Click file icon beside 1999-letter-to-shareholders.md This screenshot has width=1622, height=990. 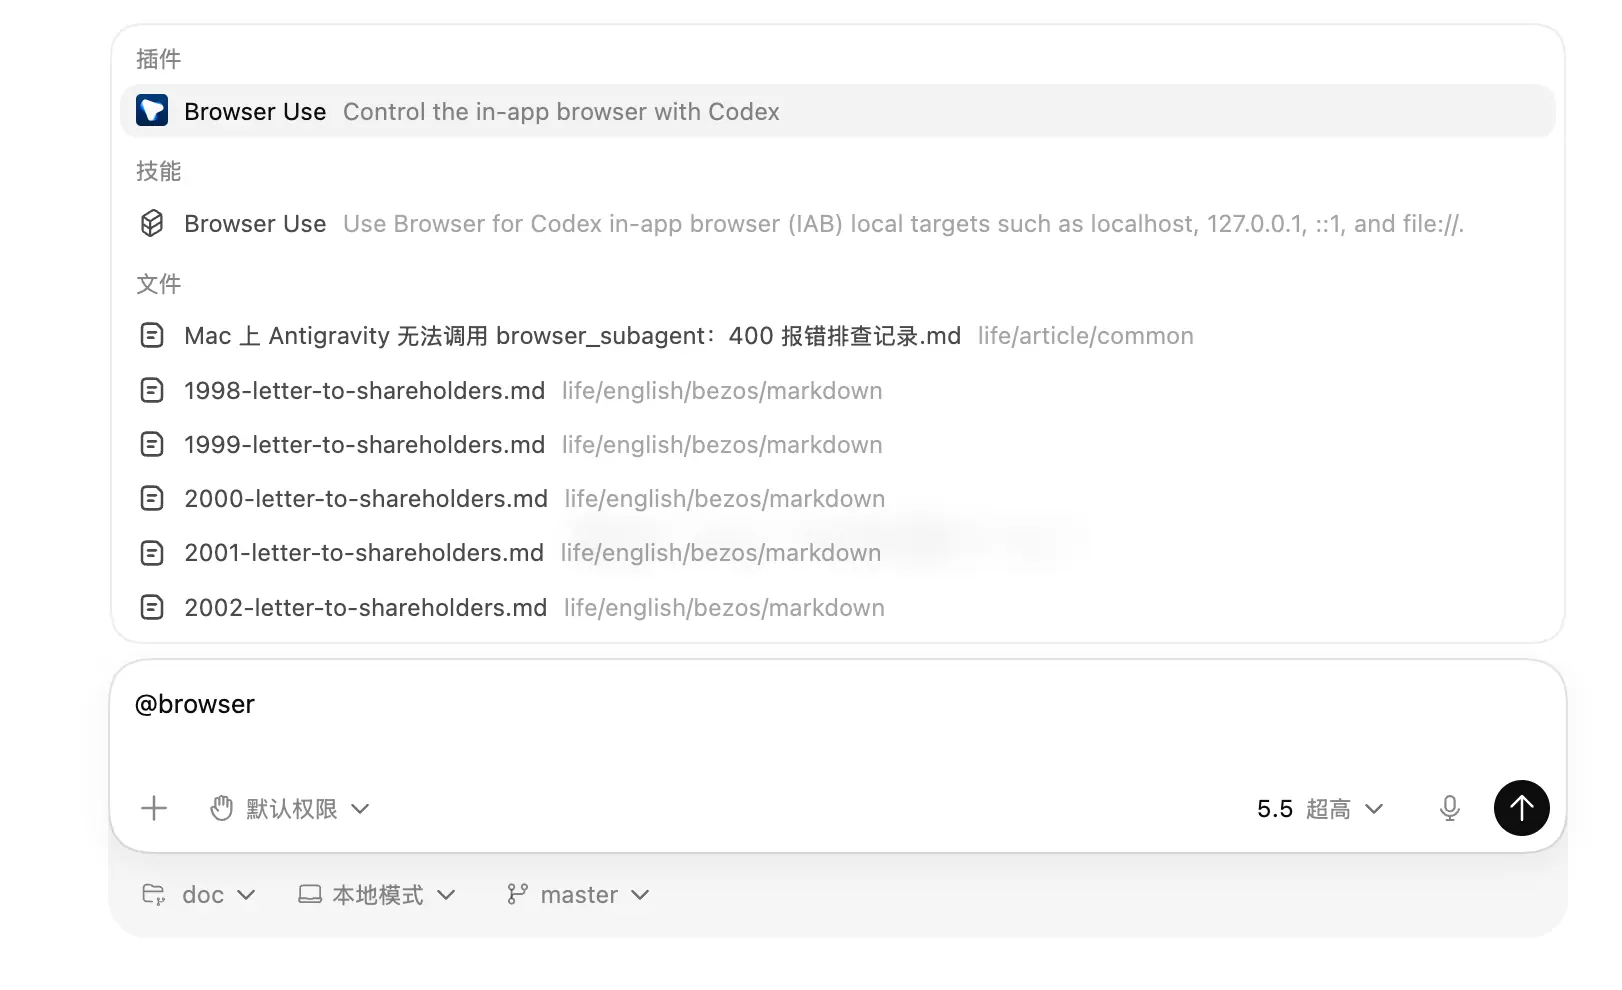tap(152, 444)
